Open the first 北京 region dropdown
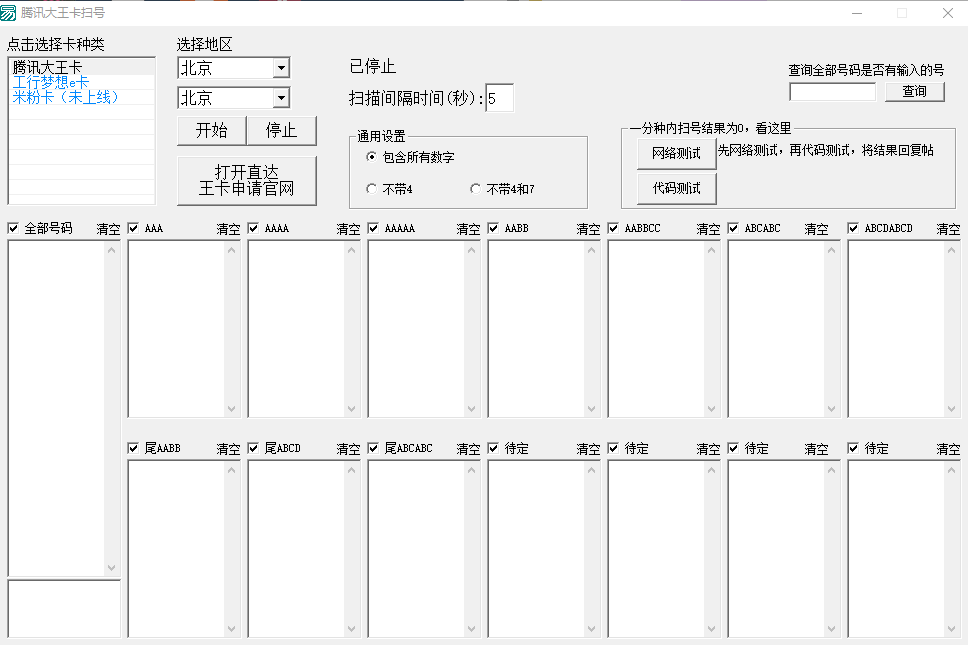Image resolution: width=968 pixels, height=645 pixels. point(281,68)
